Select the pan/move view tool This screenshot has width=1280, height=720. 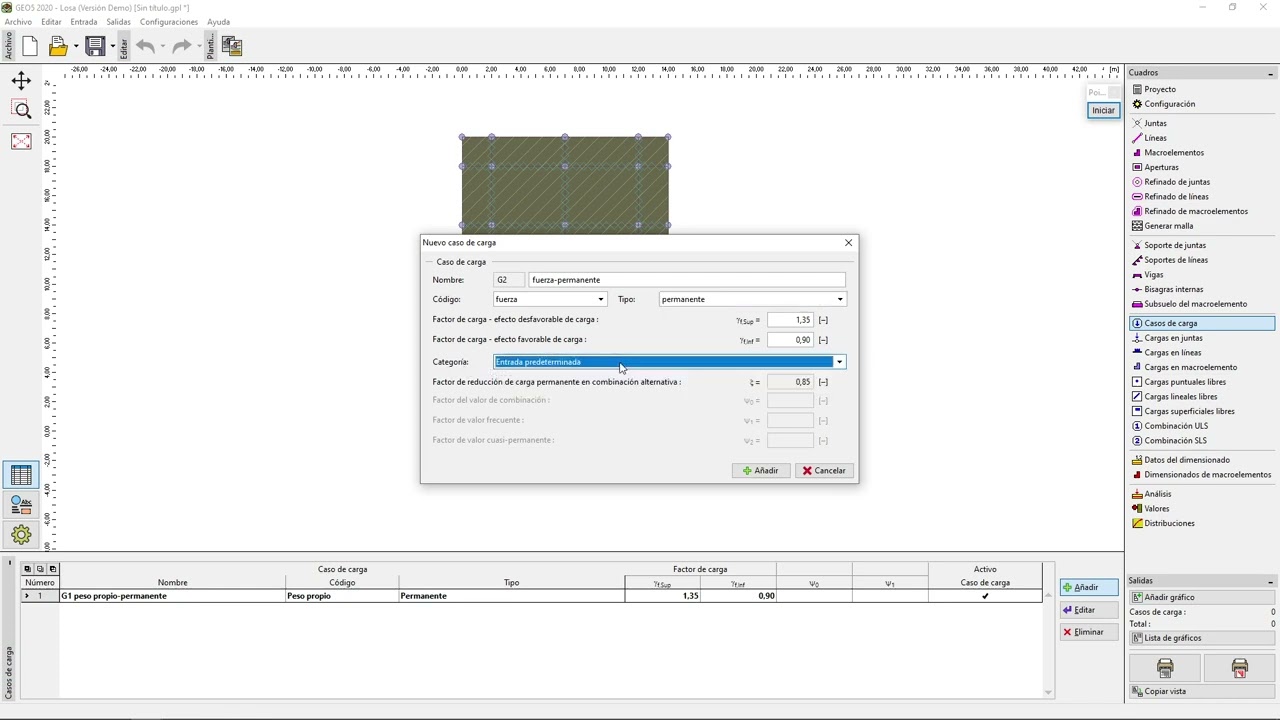coord(21,81)
